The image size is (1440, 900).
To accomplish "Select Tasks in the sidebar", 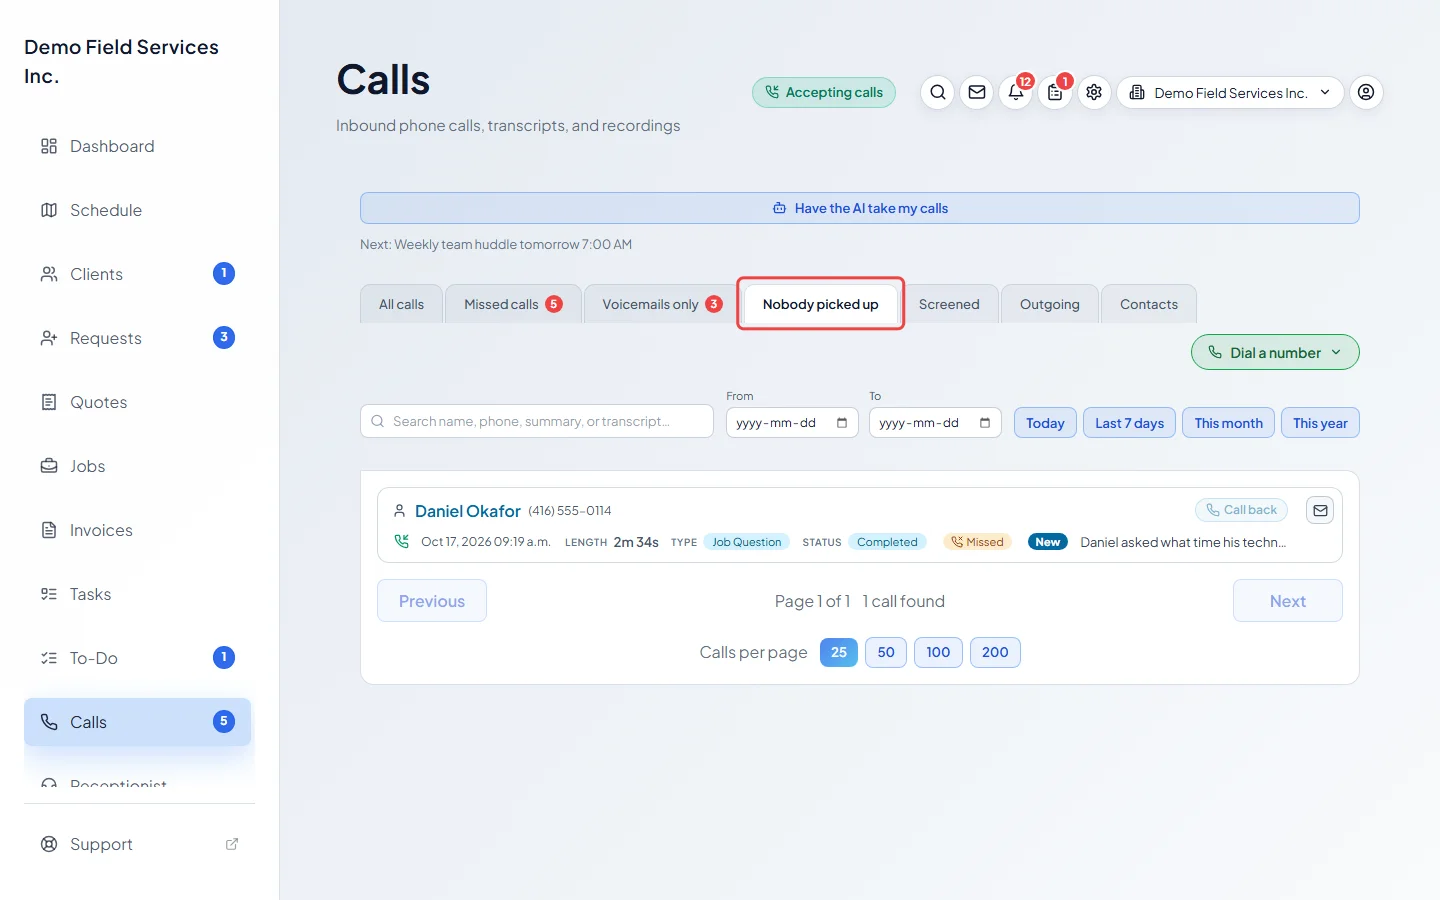I will 137,594.
